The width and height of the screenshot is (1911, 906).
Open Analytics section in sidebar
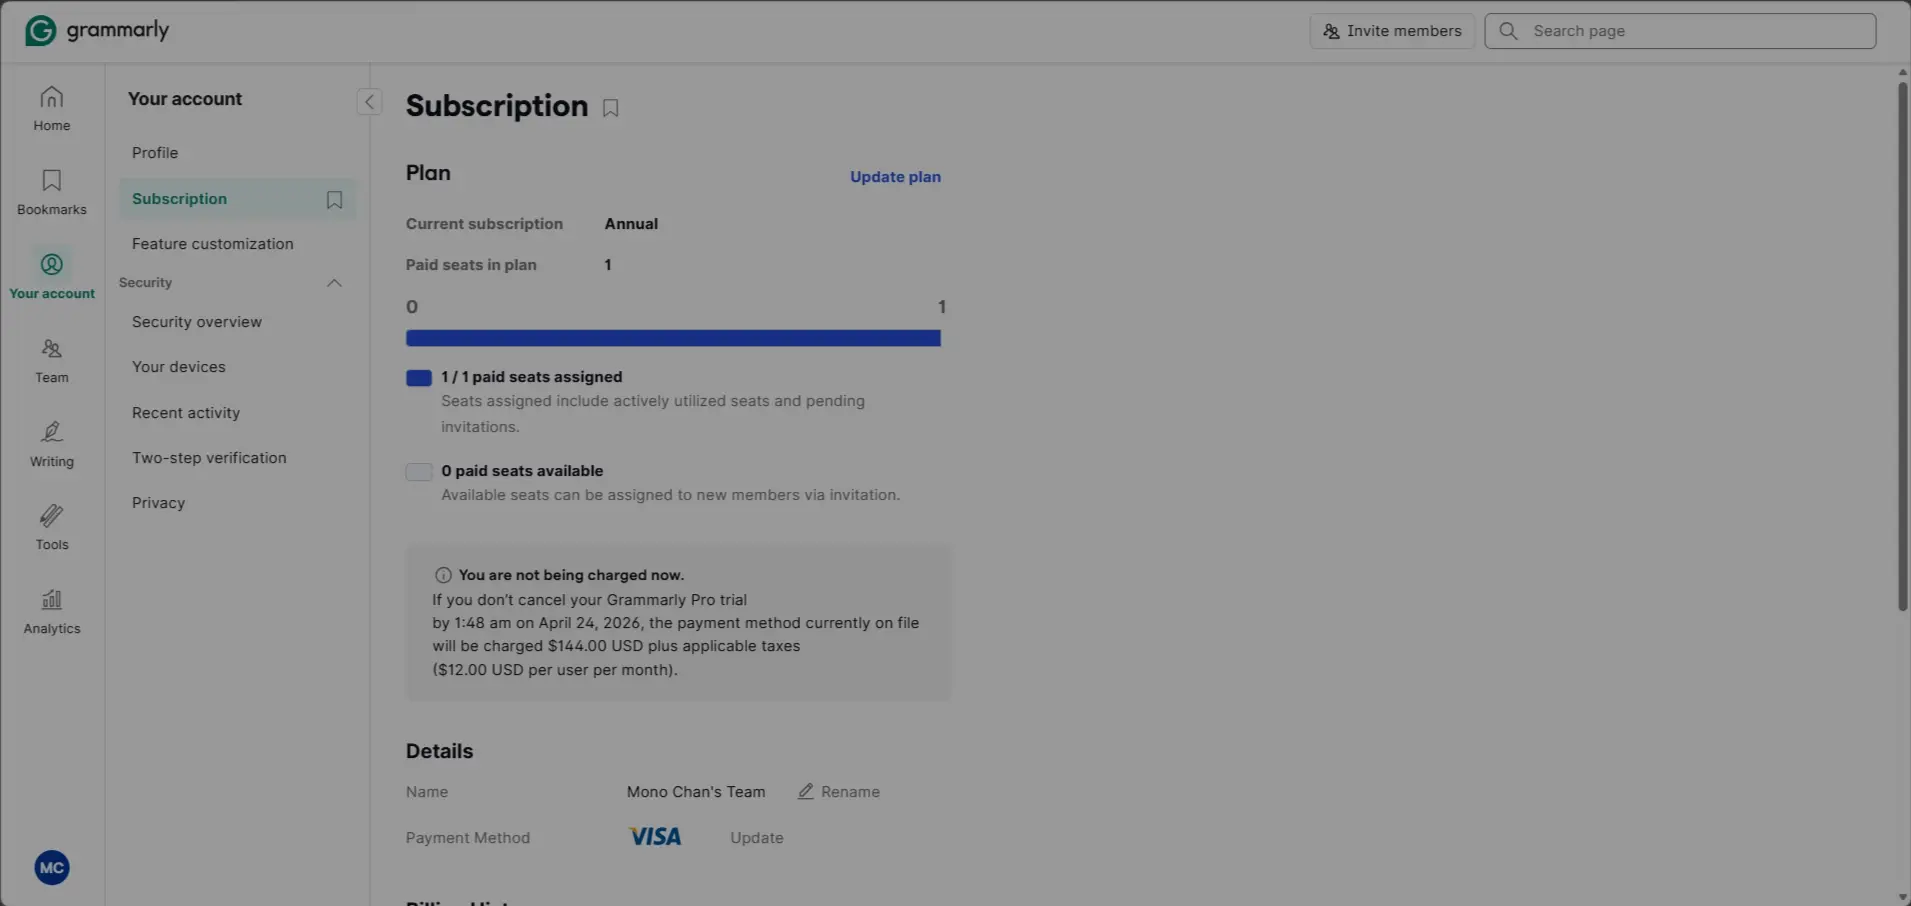pos(51,612)
